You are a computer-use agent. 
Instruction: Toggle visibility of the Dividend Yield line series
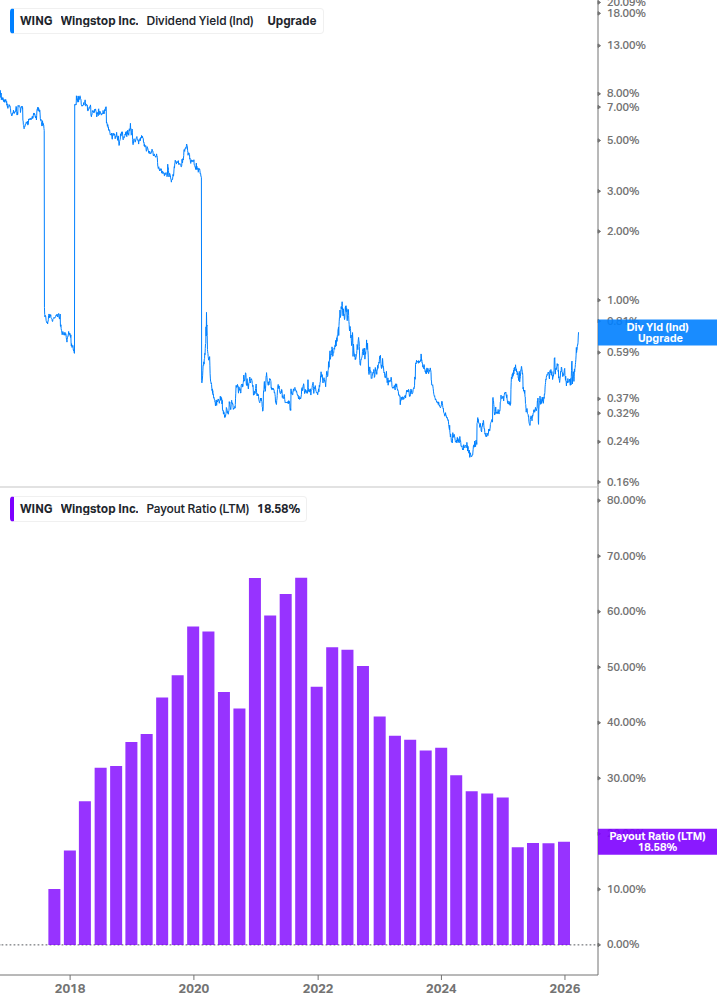[x=12, y=20]
